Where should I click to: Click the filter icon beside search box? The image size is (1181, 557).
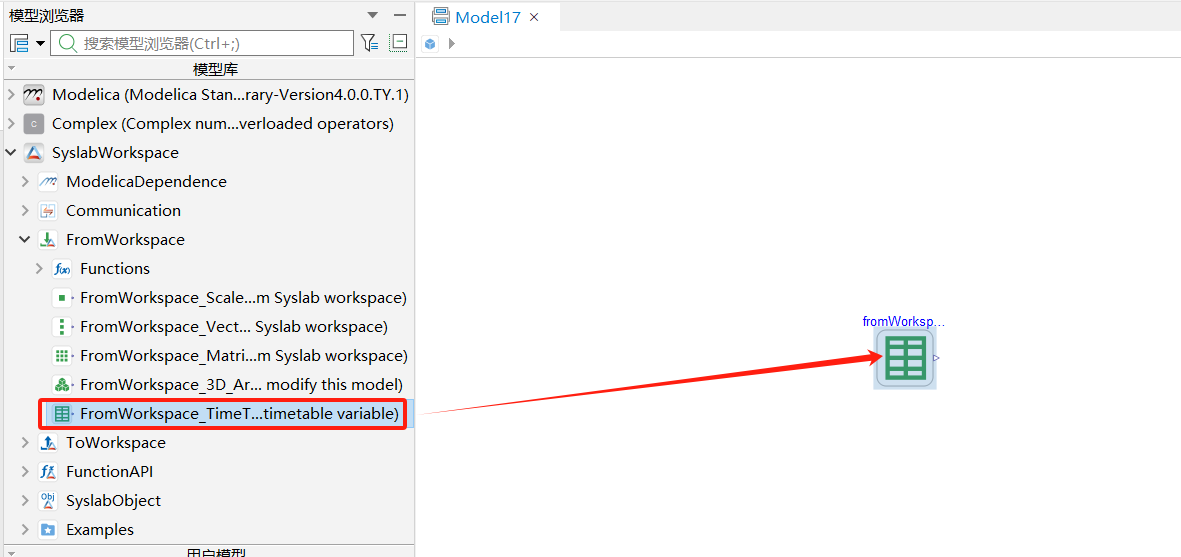369,43
